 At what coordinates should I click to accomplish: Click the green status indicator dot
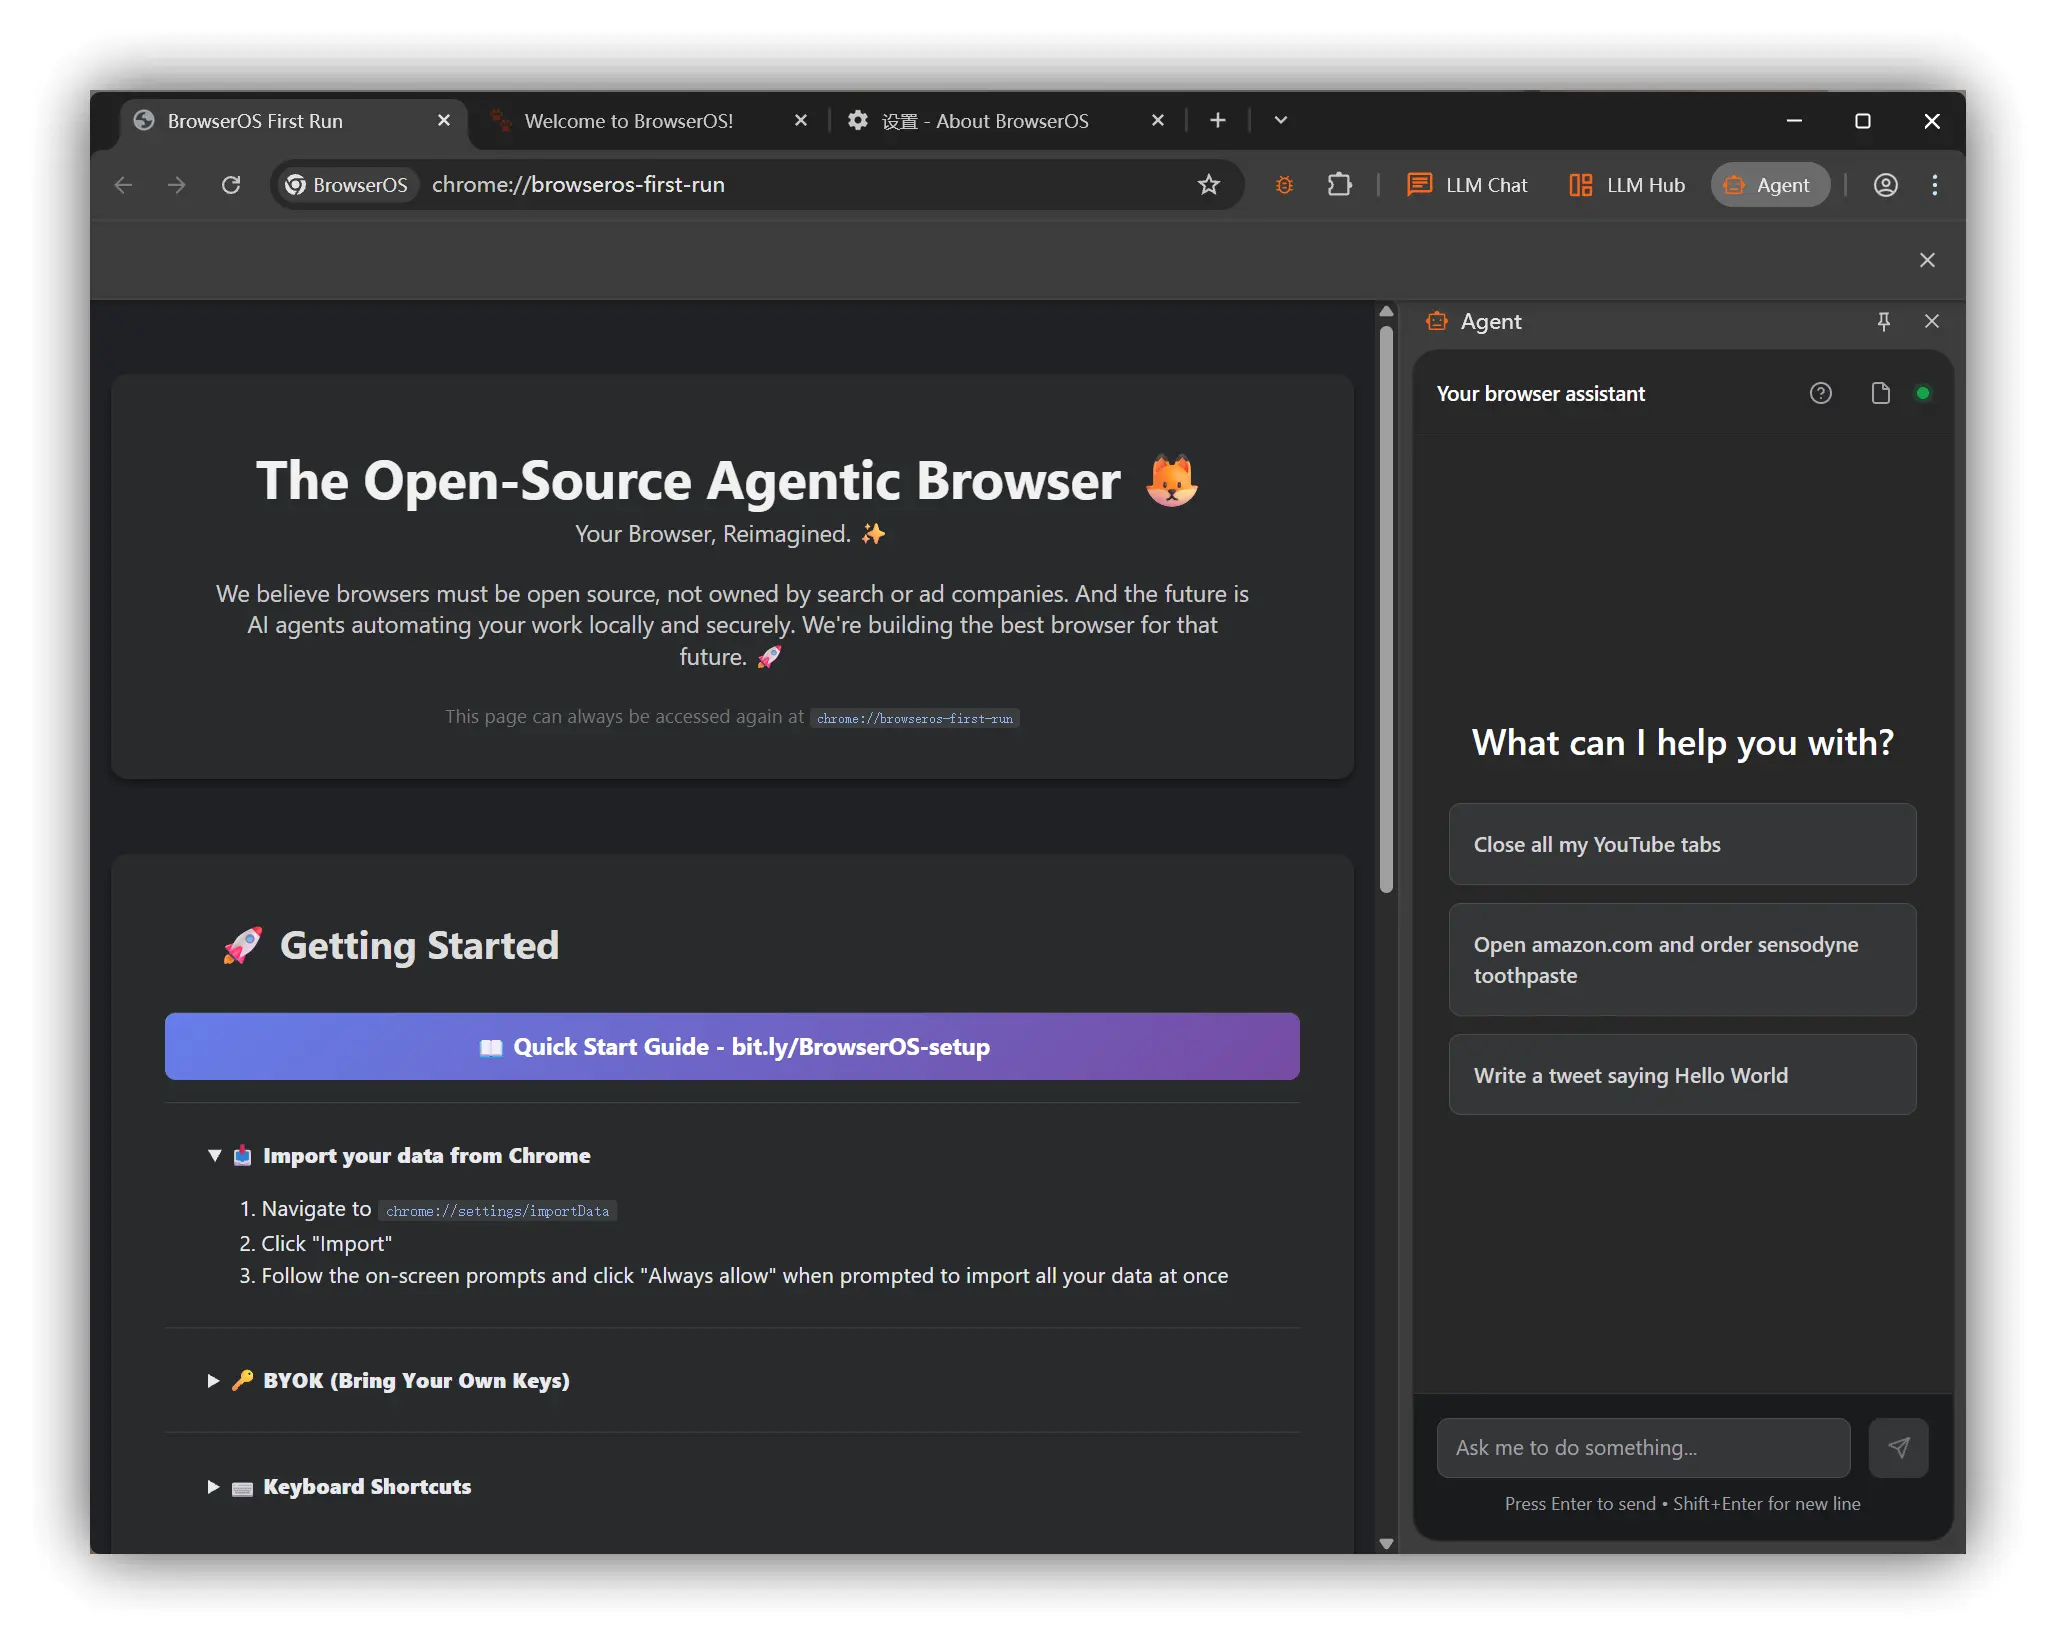click(1922, 393)
